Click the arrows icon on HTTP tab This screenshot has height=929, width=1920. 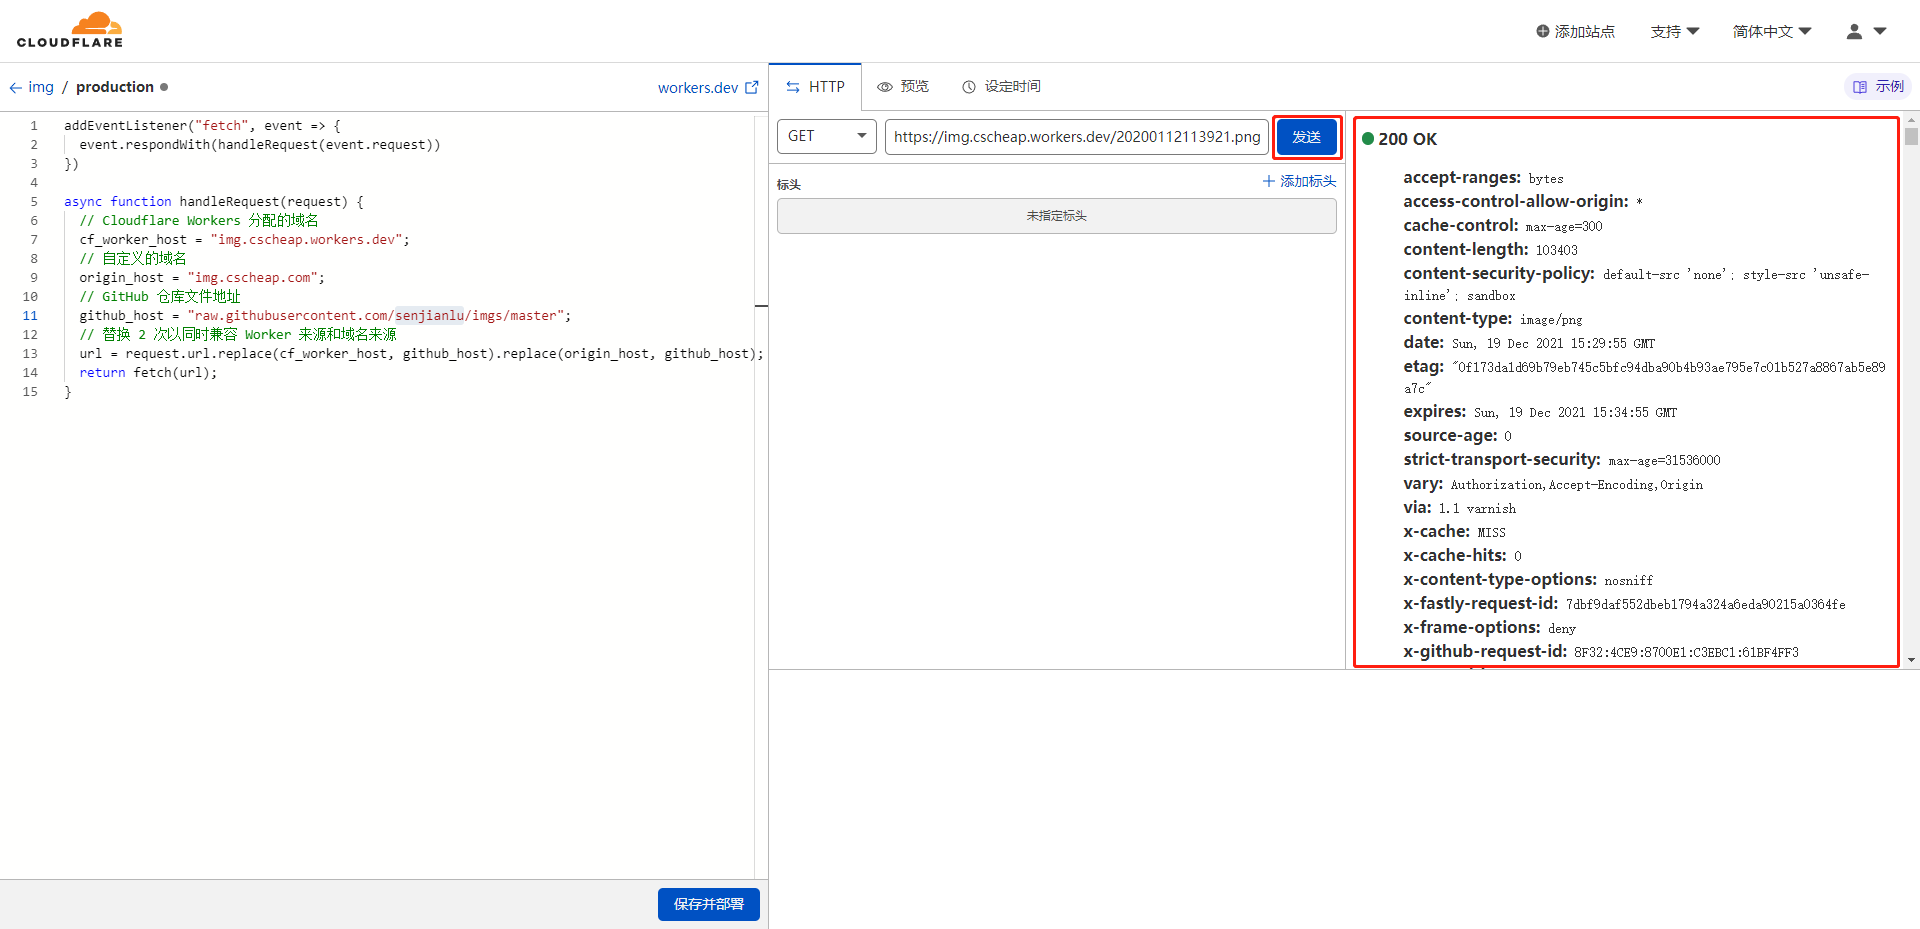pyautogui.click(x=793, y=87)
